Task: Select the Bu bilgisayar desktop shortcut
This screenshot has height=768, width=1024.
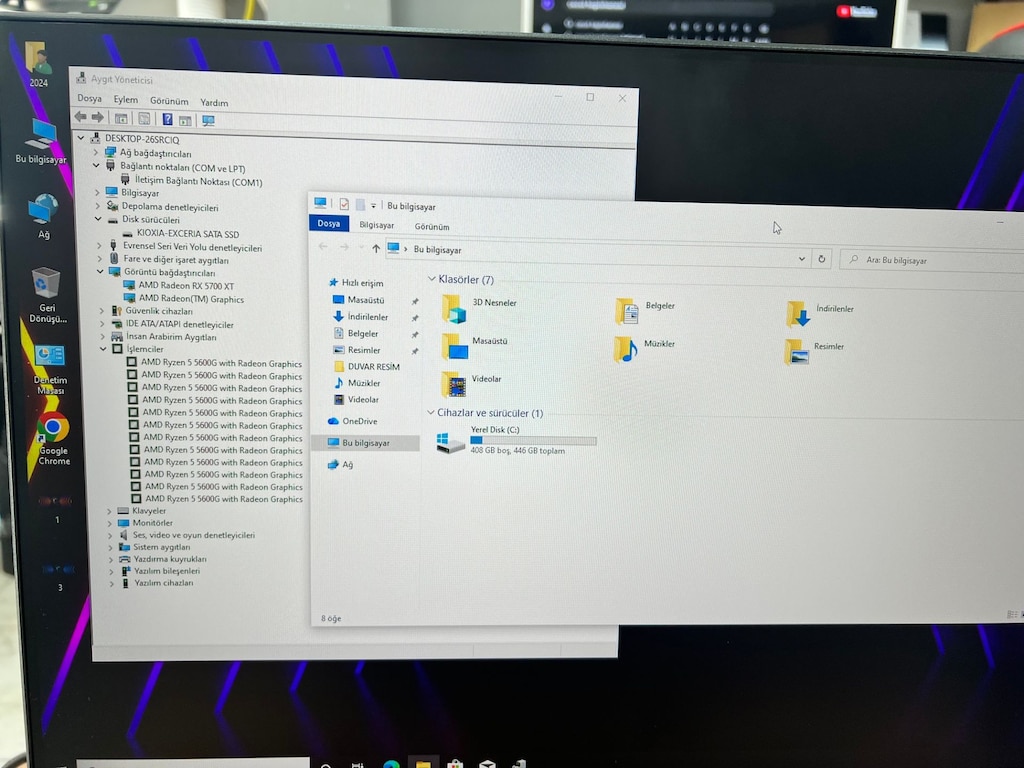Action: pos(41,141)
